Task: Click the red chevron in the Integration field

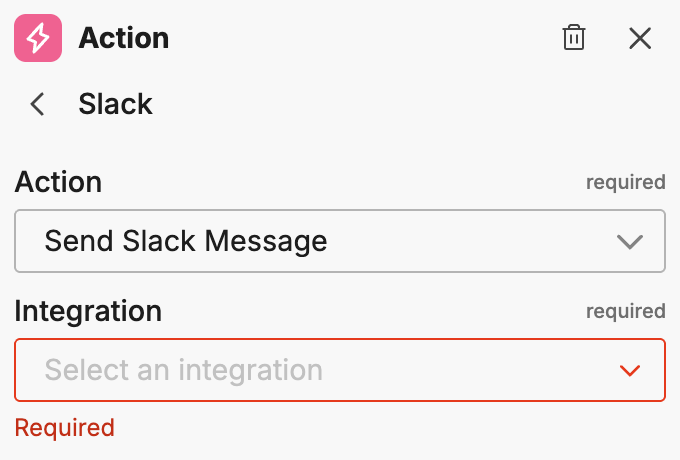Action: 629,371
